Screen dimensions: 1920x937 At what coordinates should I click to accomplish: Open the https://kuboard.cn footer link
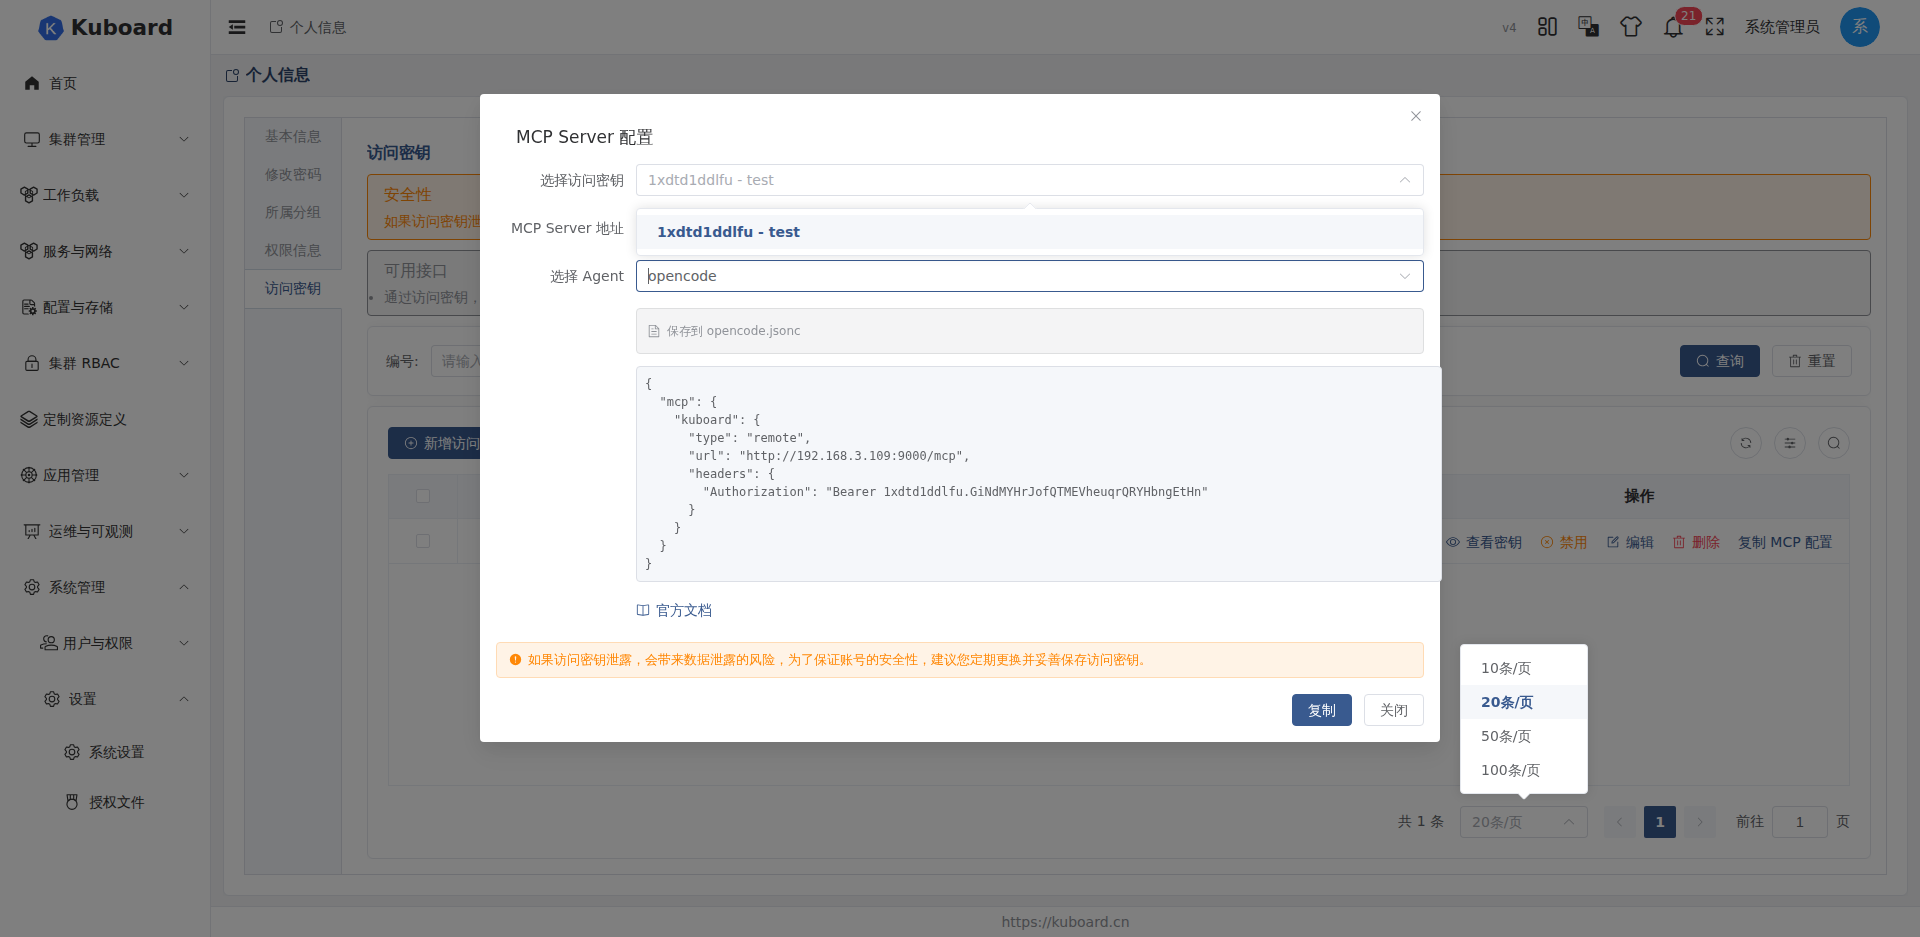click(1065, 922)
